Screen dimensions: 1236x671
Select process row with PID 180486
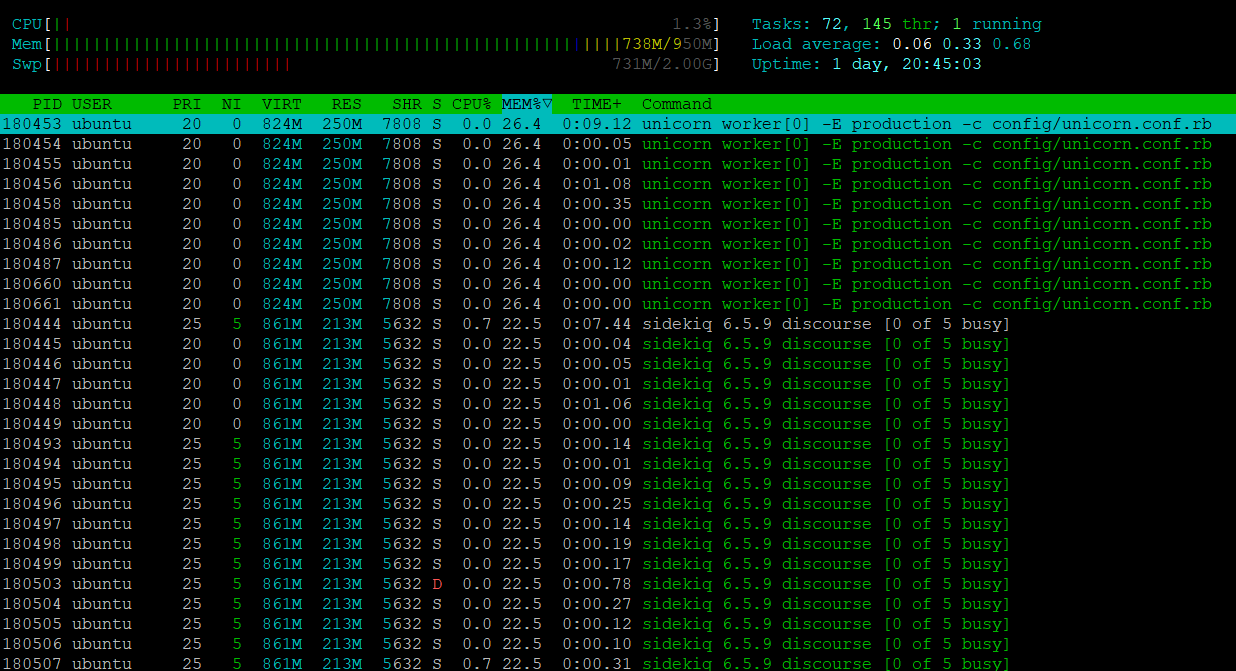pyautogui.click(x=618, y=244)
